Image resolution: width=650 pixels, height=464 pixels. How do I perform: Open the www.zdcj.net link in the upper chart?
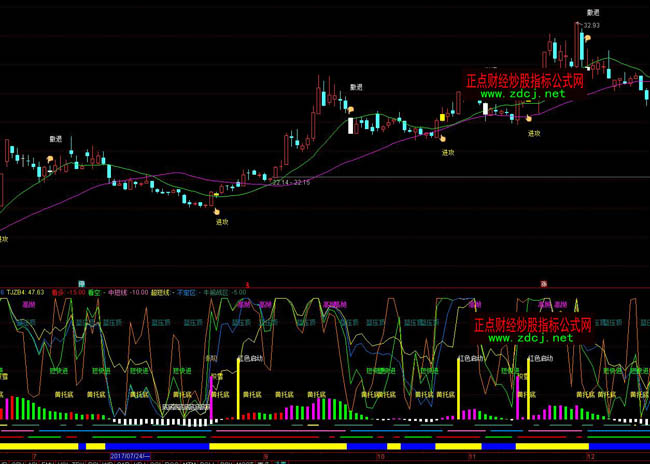[522, 94]
